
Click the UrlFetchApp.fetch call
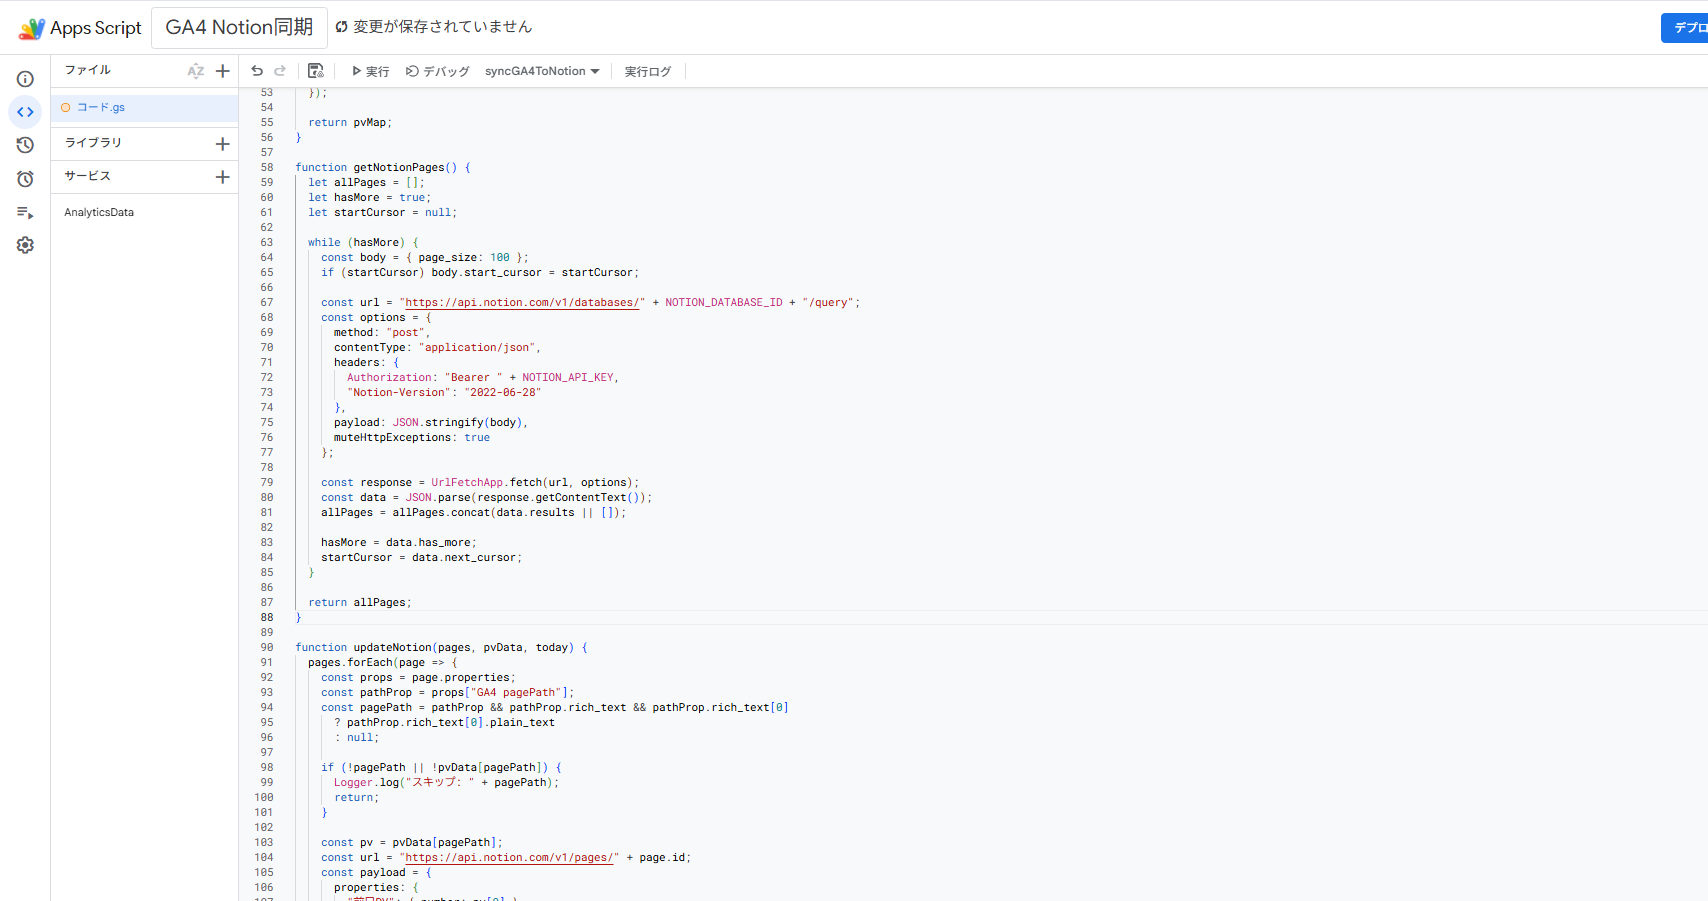tap(535, 482)
